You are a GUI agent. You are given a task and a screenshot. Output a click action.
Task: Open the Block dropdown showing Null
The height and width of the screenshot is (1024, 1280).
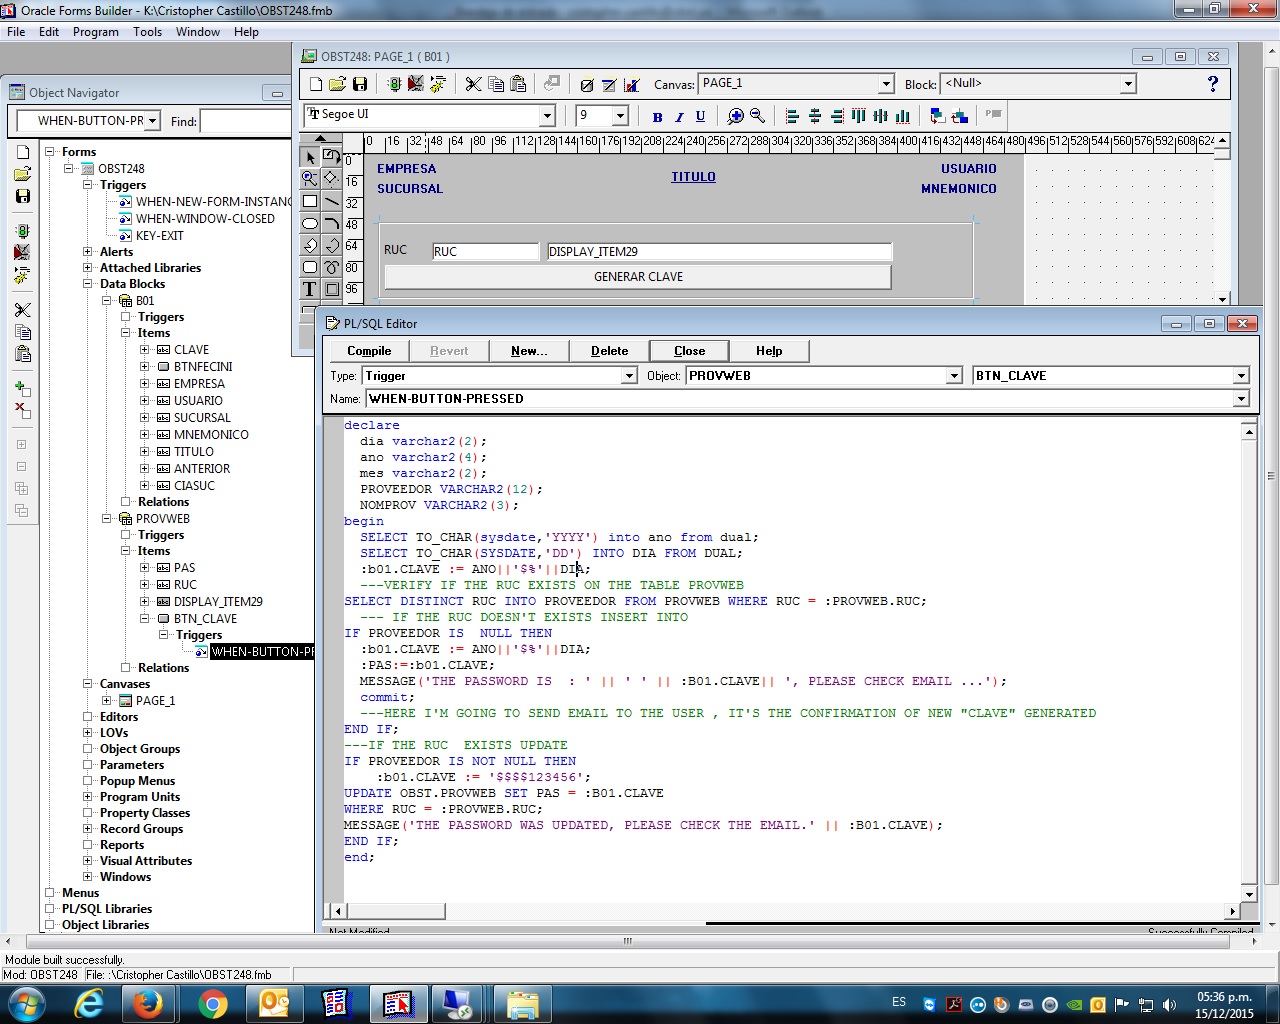(1128, 84)
